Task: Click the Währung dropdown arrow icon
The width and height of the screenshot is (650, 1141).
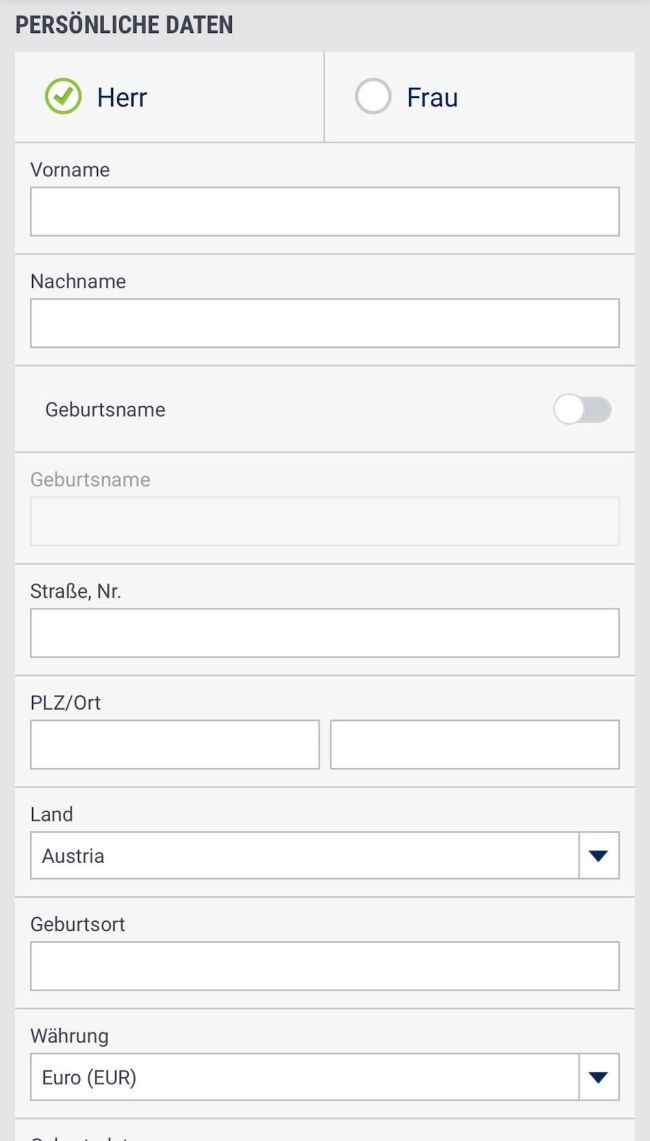Action: coord(599,1077)
